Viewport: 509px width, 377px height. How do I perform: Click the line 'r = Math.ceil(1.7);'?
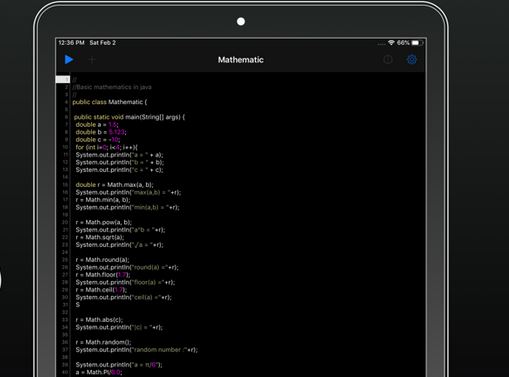101,290
